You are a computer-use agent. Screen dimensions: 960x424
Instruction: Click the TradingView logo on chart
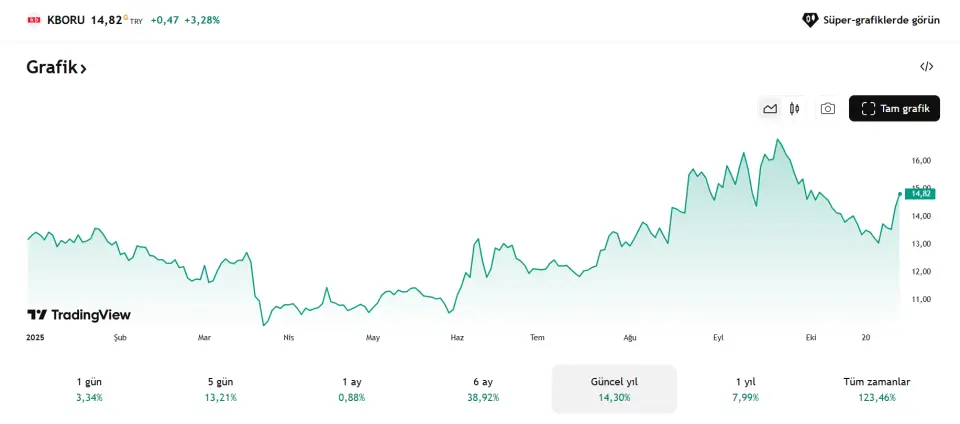(79, 315)
